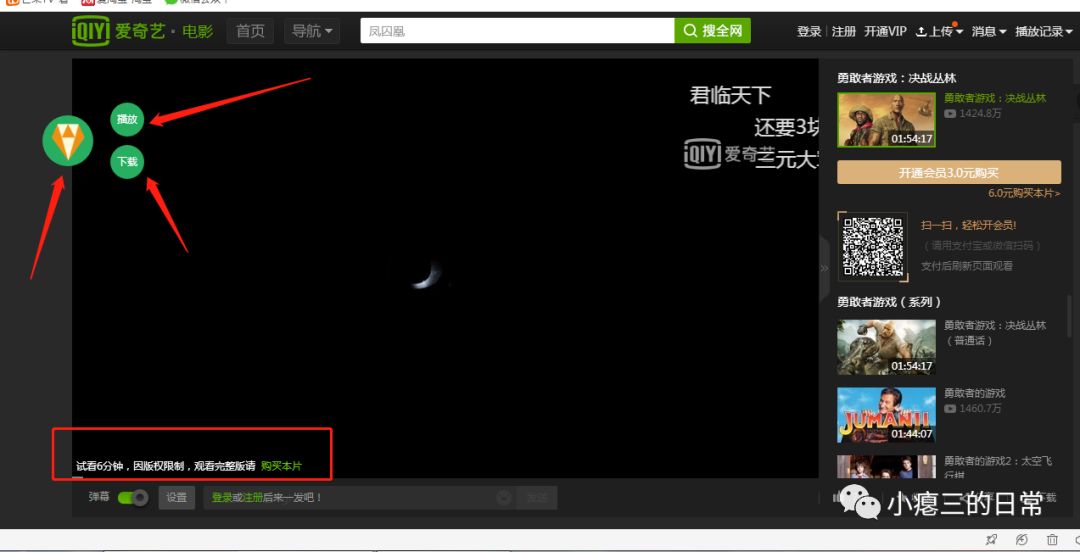This screenshot has width=1080, height=552.
Task: Click the green 登录 link in comment bar
Action: point(222,498)
